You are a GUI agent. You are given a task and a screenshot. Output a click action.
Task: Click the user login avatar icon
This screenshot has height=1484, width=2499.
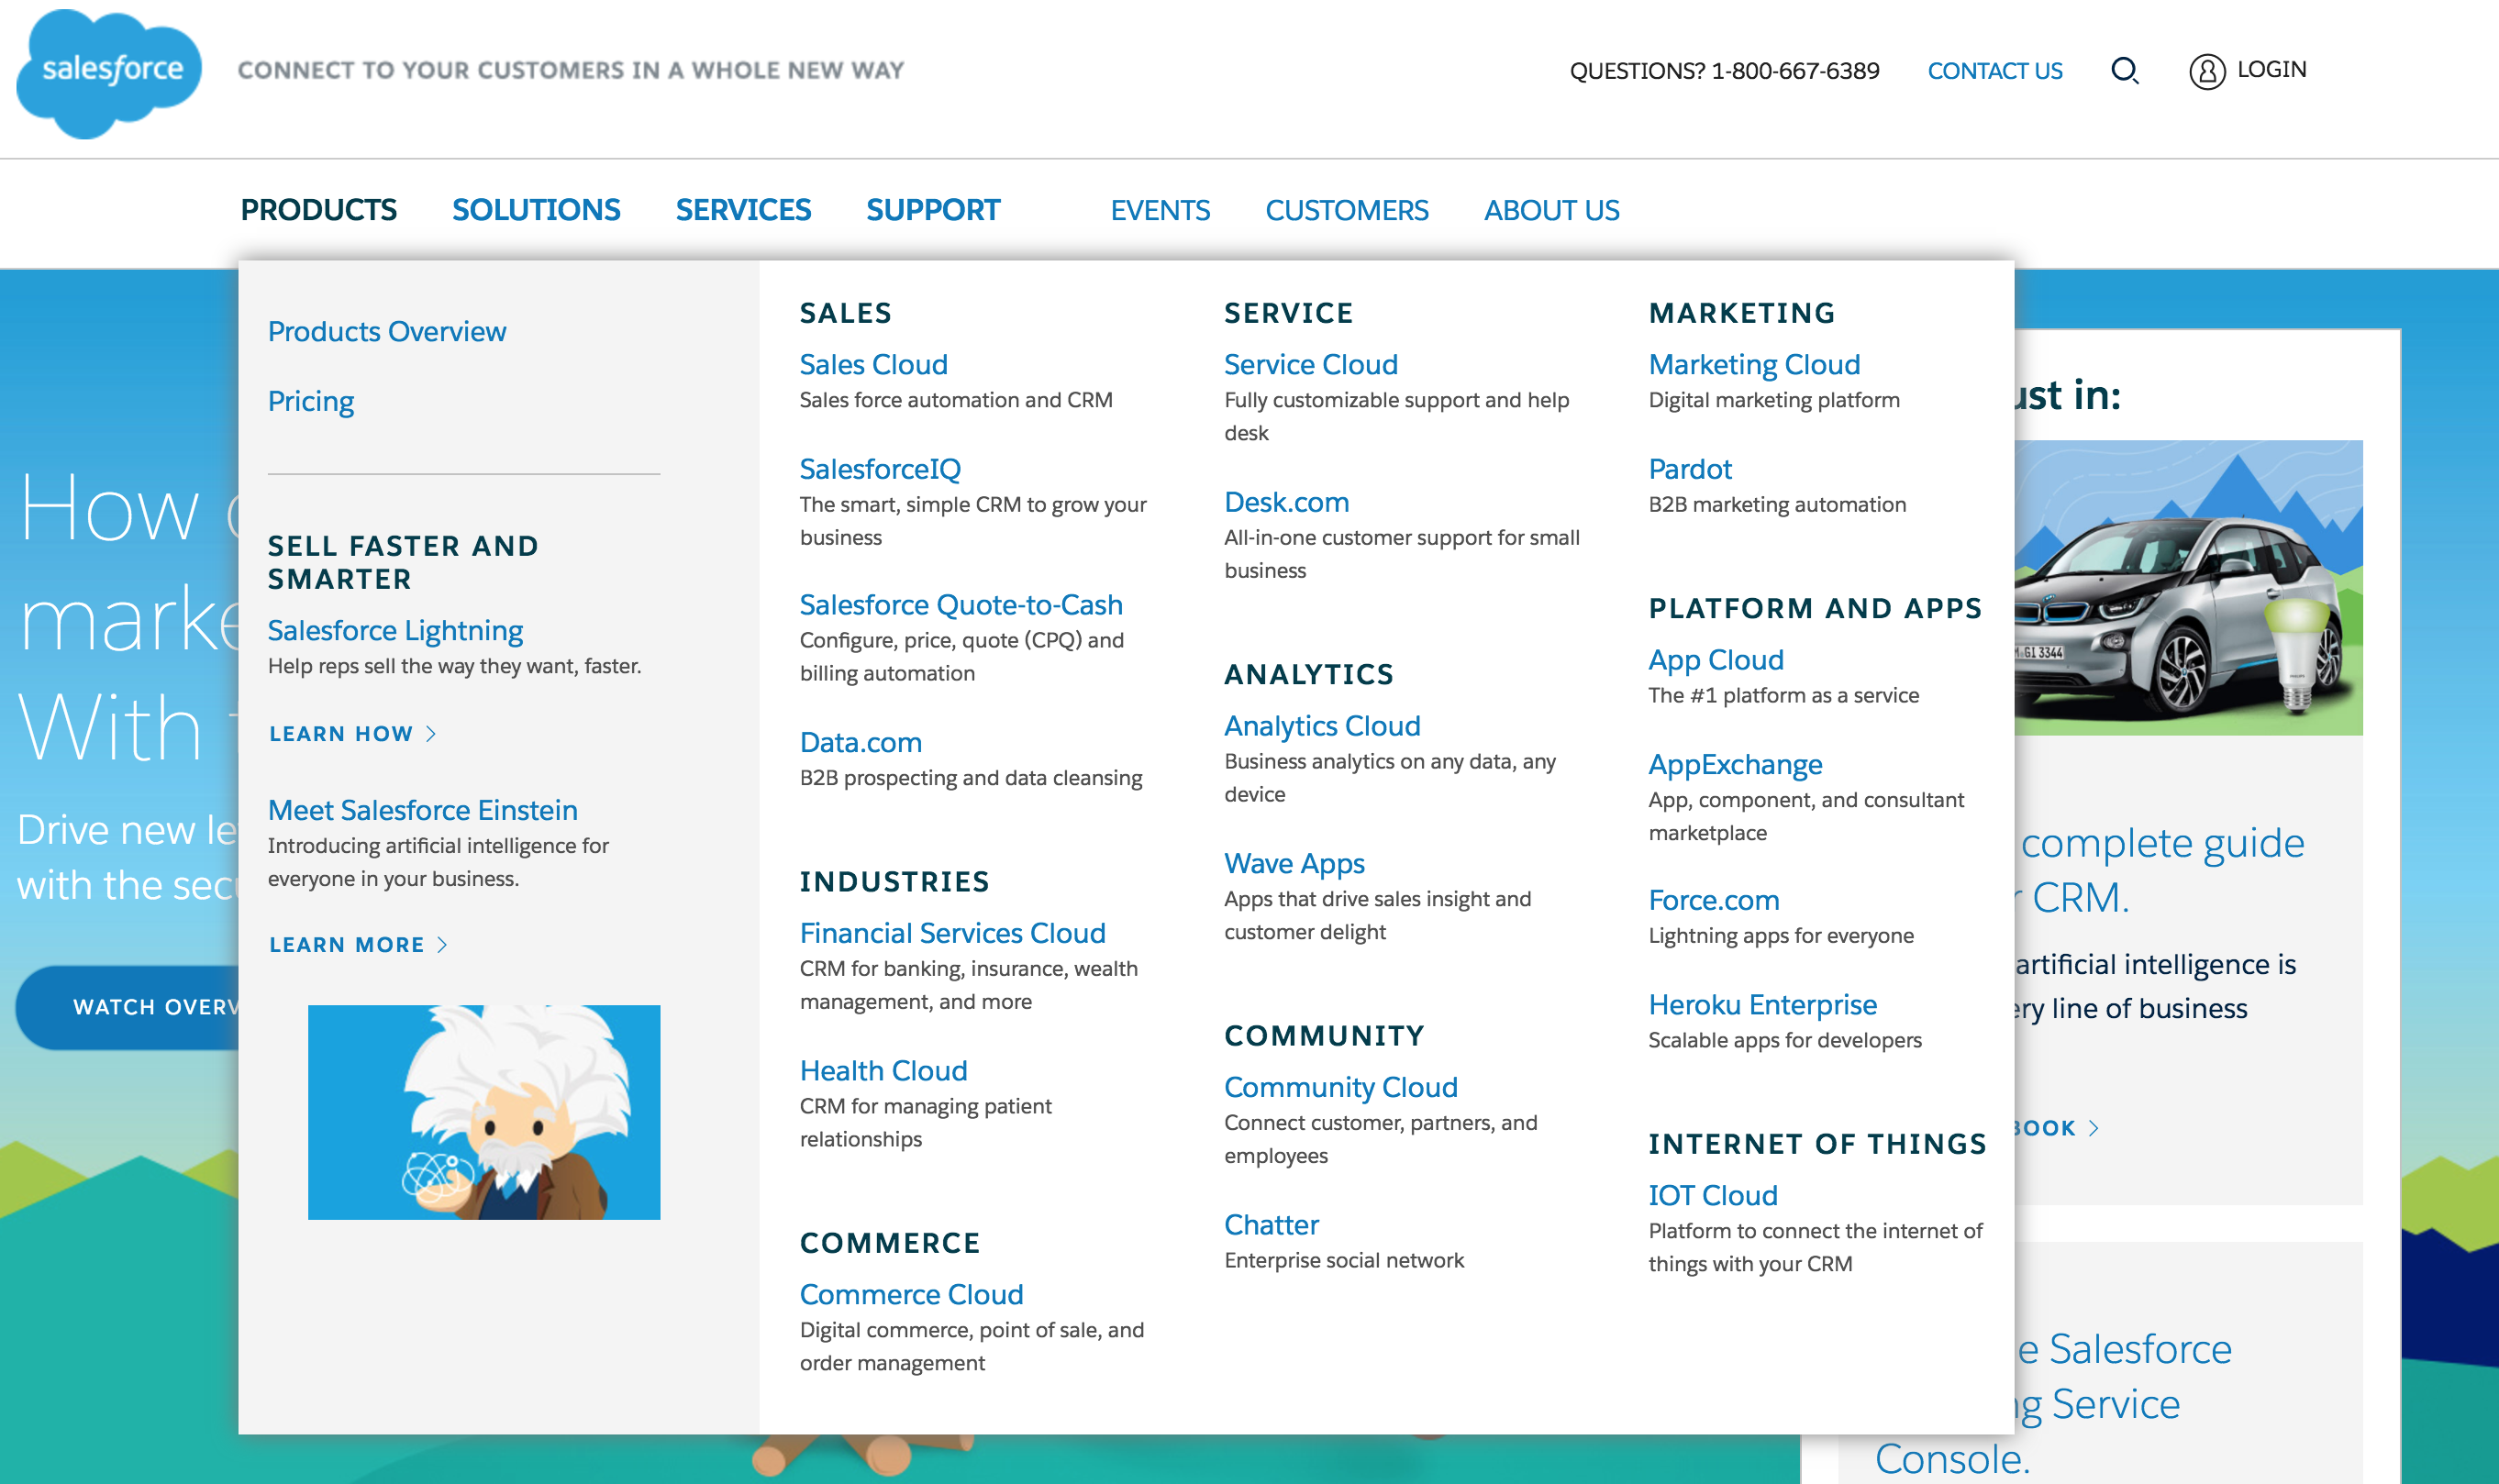pos(2207,71)
